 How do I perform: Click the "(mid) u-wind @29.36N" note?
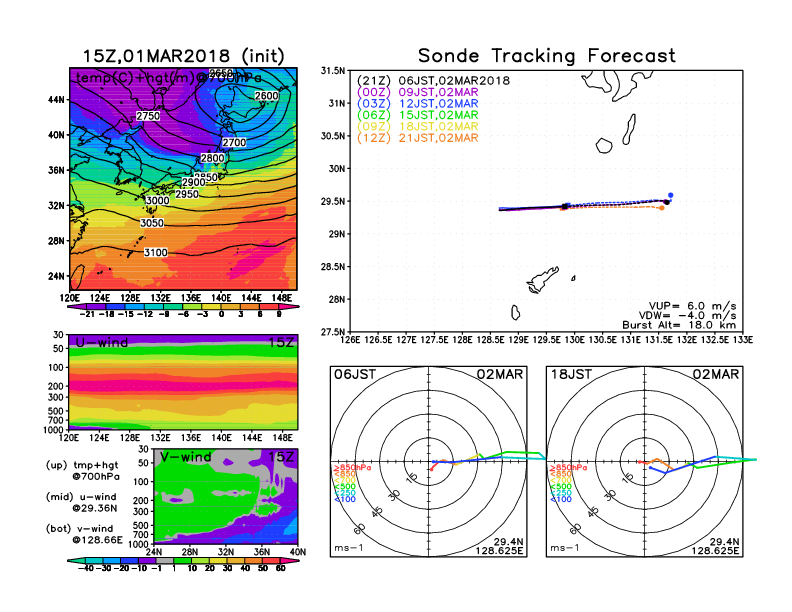click(81, 502)
